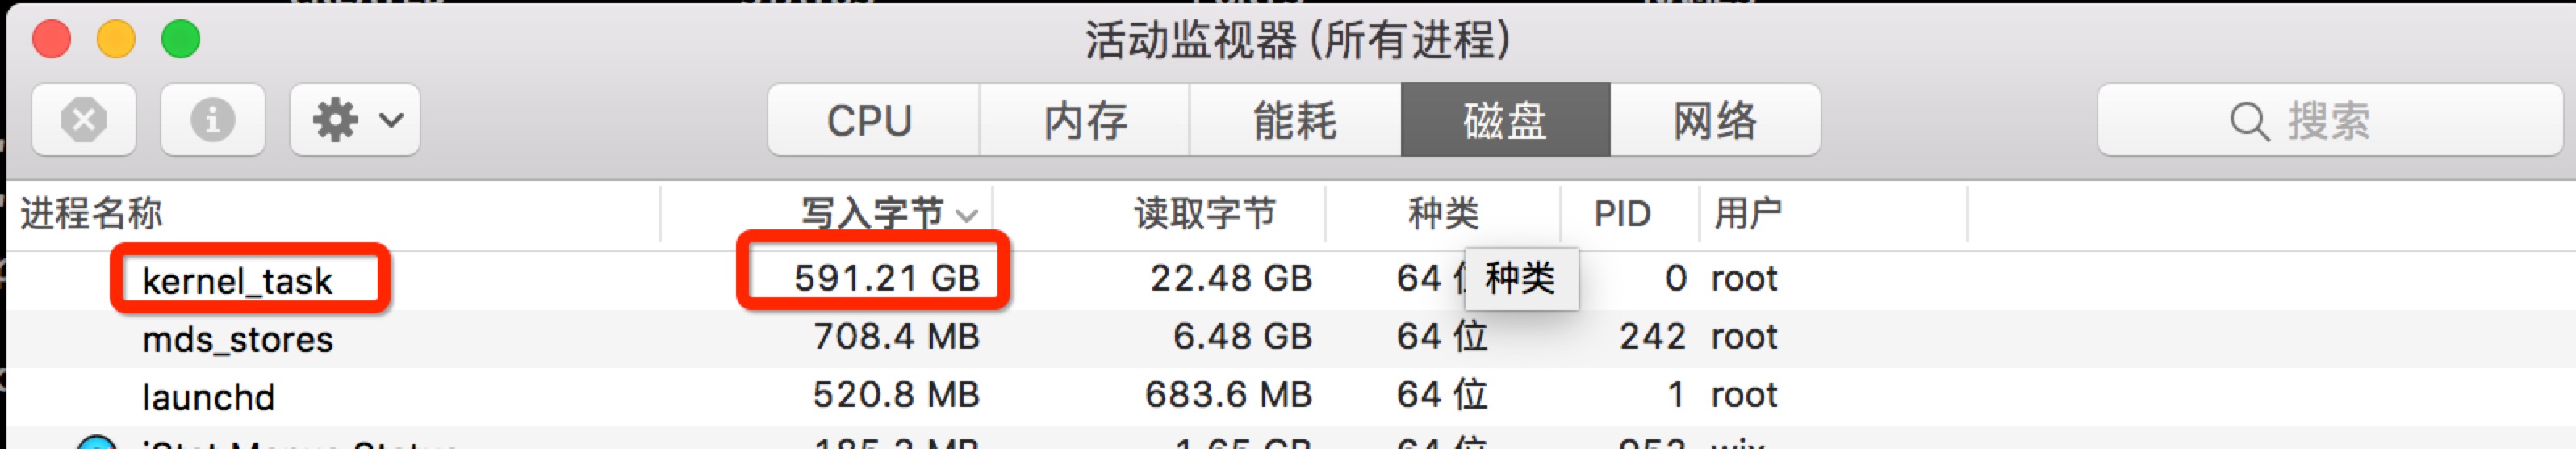Sort by 种类 column header

(x=1443, y=213)
